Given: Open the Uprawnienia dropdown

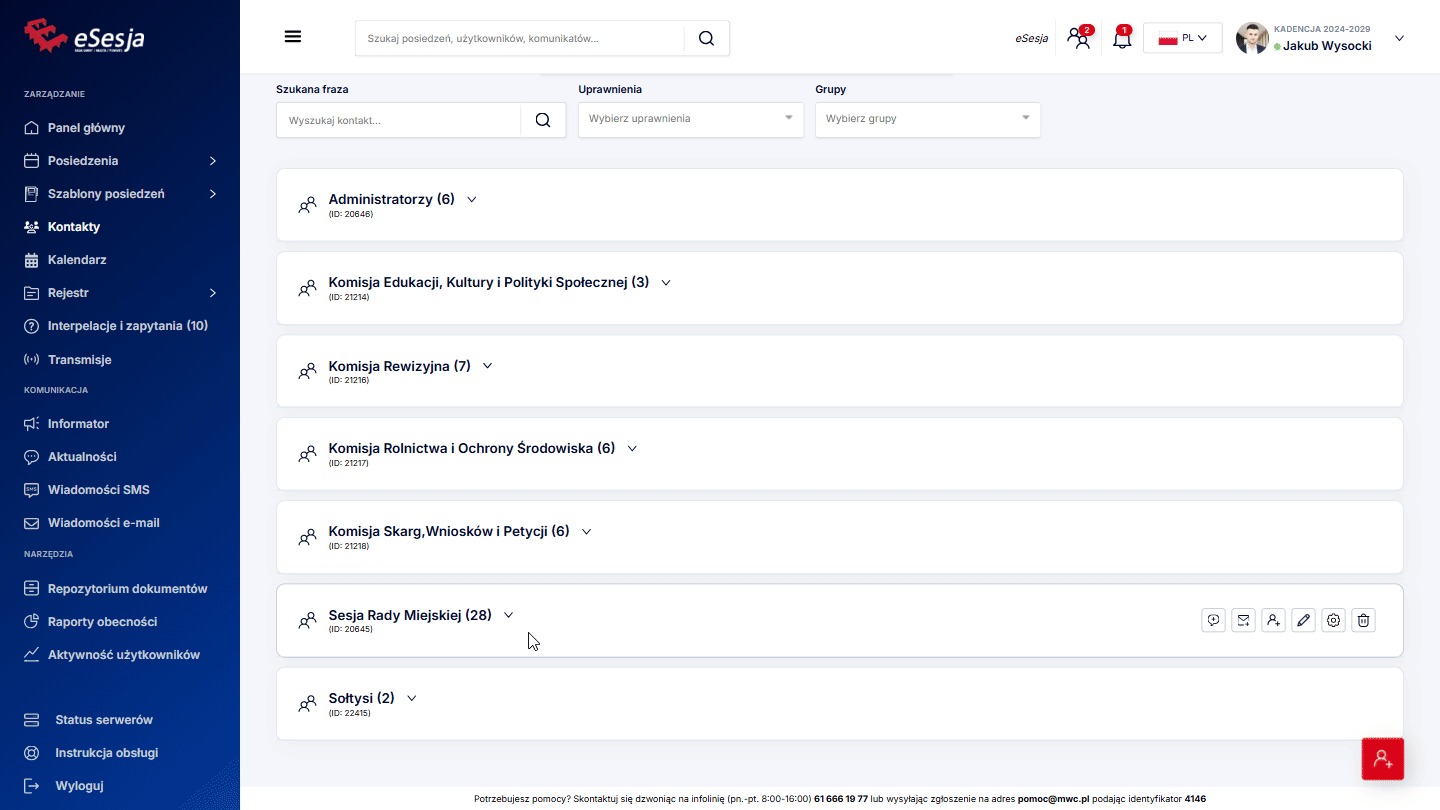Looking at the screenshot, I should click(x=690, y=119).
